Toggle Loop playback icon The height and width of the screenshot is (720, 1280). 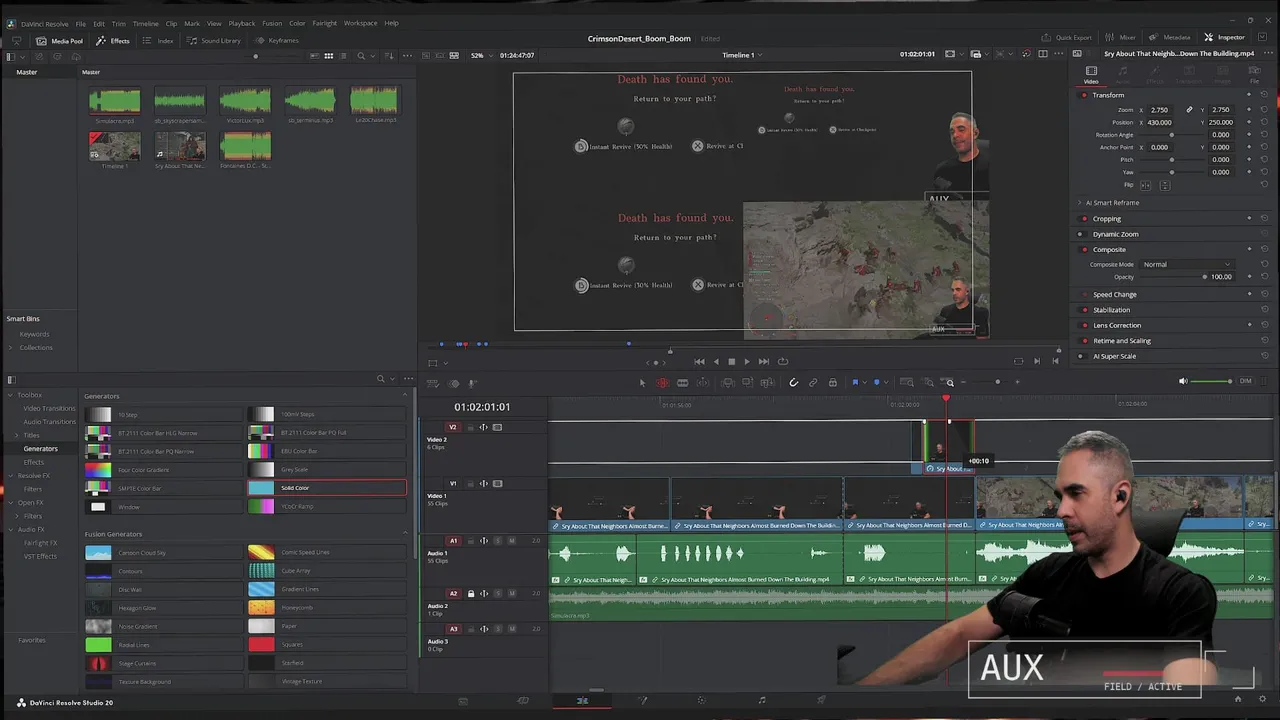tap(783, 361)
